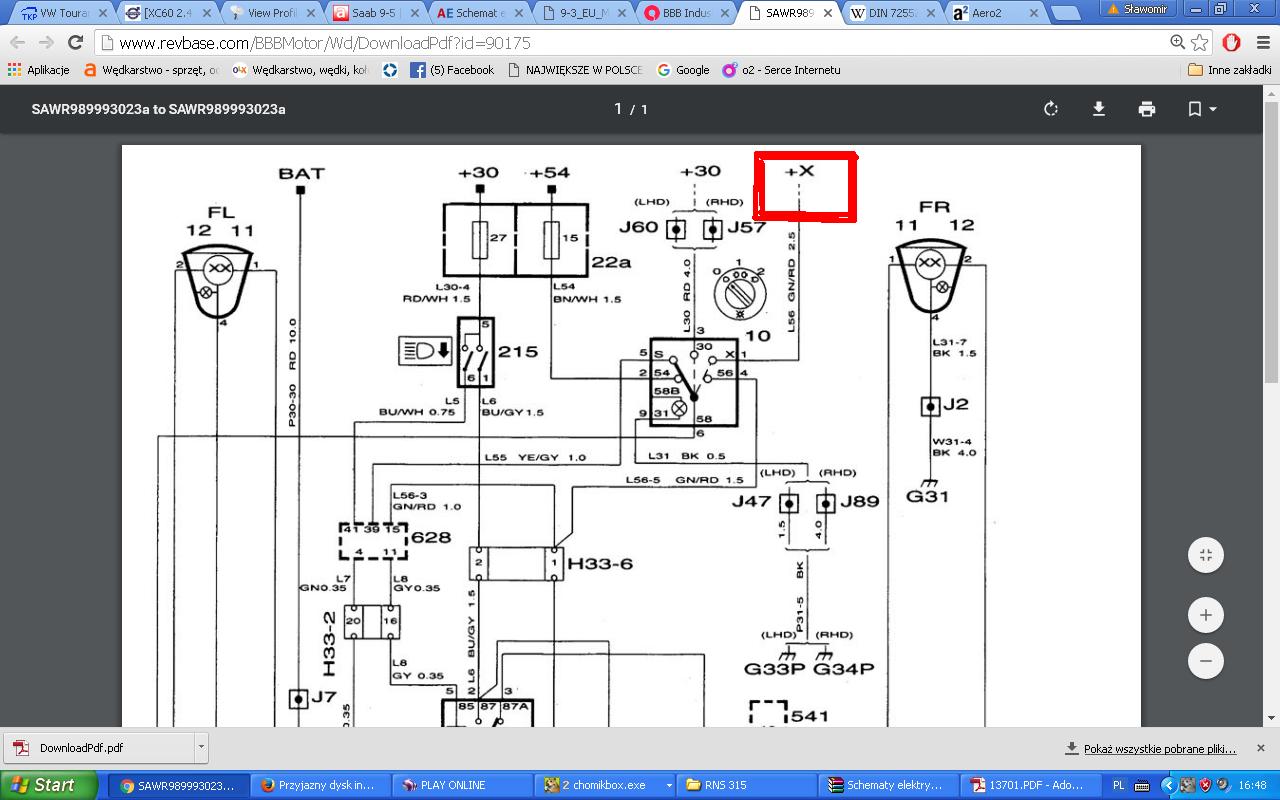Zoom in on the PDF
The image size is (1280, 800).
coord(1205,615)
